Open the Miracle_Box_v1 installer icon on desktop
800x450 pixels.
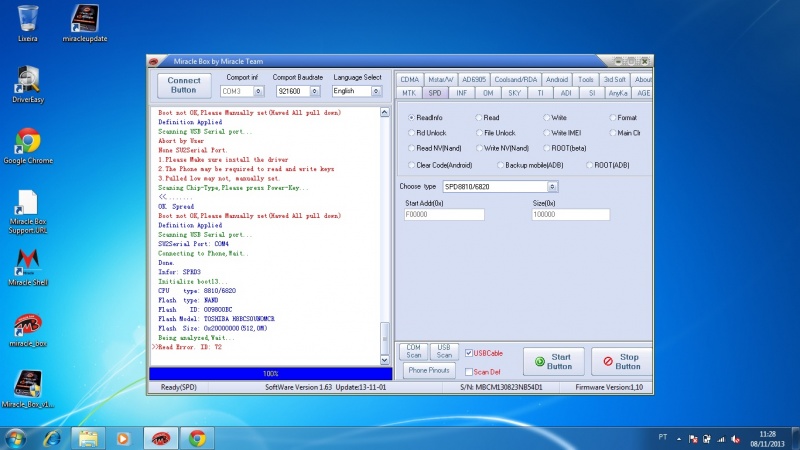28,389
